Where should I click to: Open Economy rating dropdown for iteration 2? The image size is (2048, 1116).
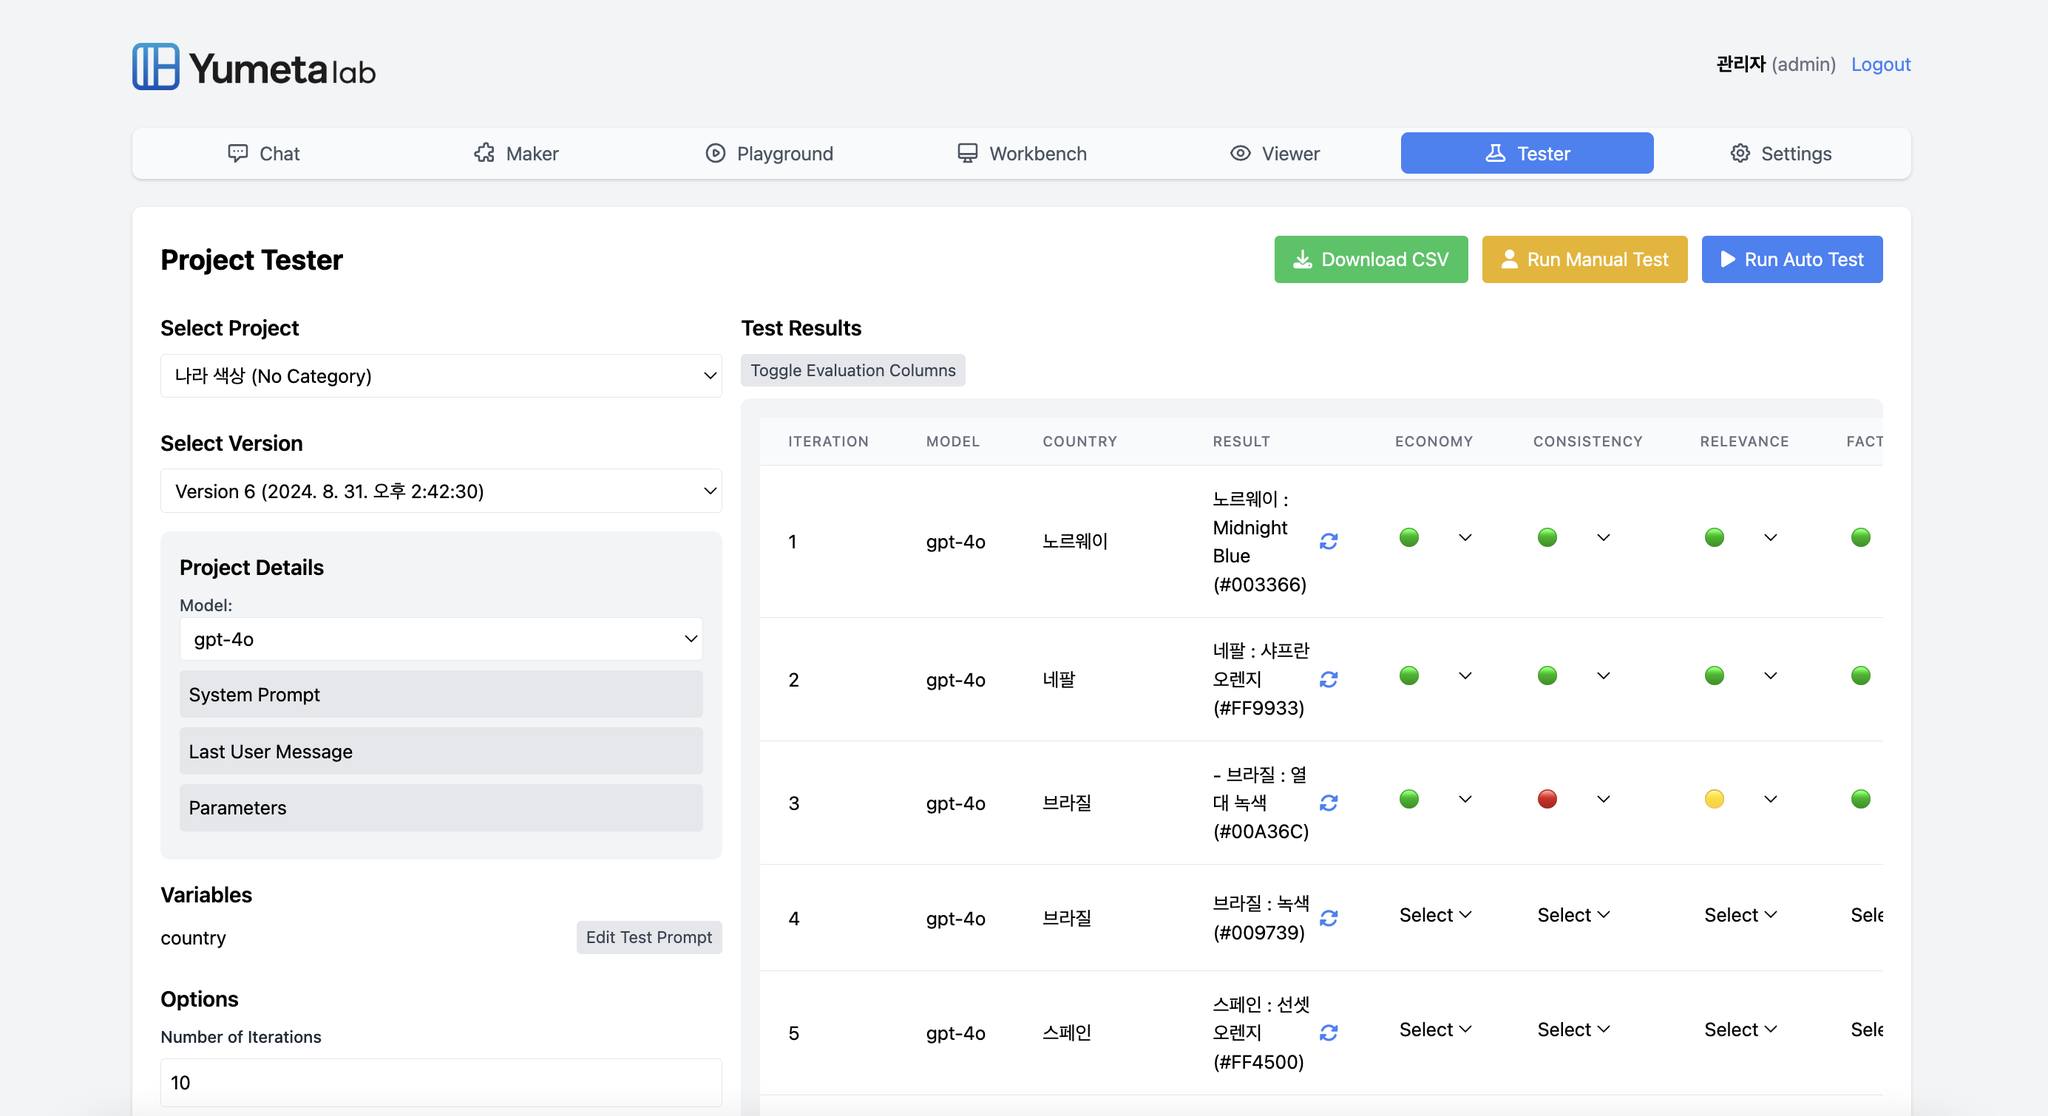[x=1465, y=676]
